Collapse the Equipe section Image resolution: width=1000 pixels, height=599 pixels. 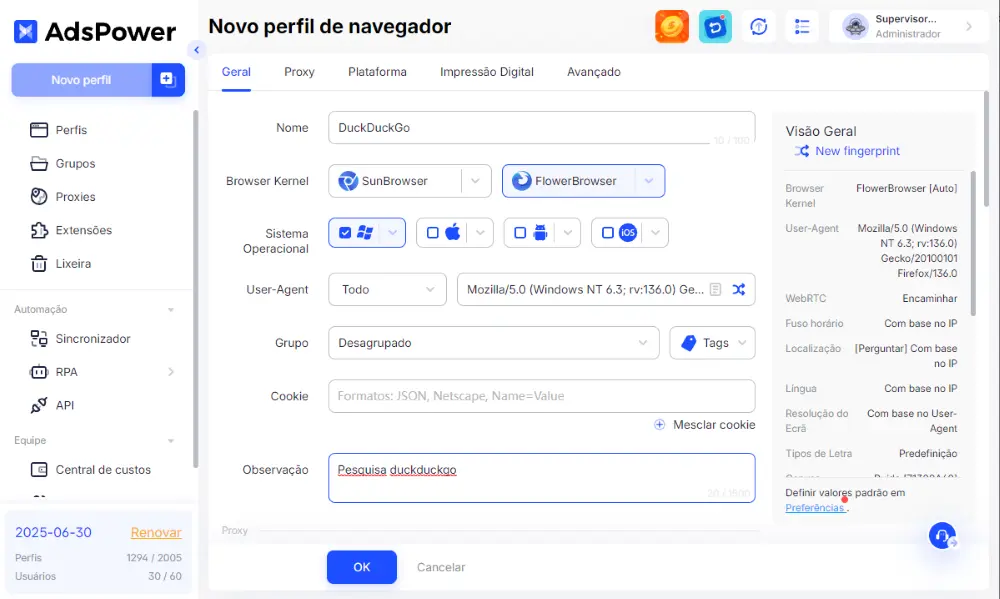tap(170, 441)
